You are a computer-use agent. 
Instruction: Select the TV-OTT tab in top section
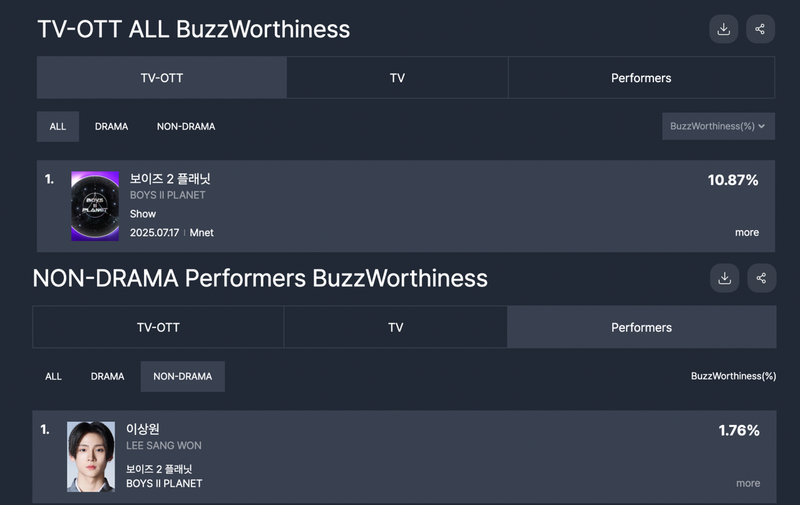coord(162,78)
